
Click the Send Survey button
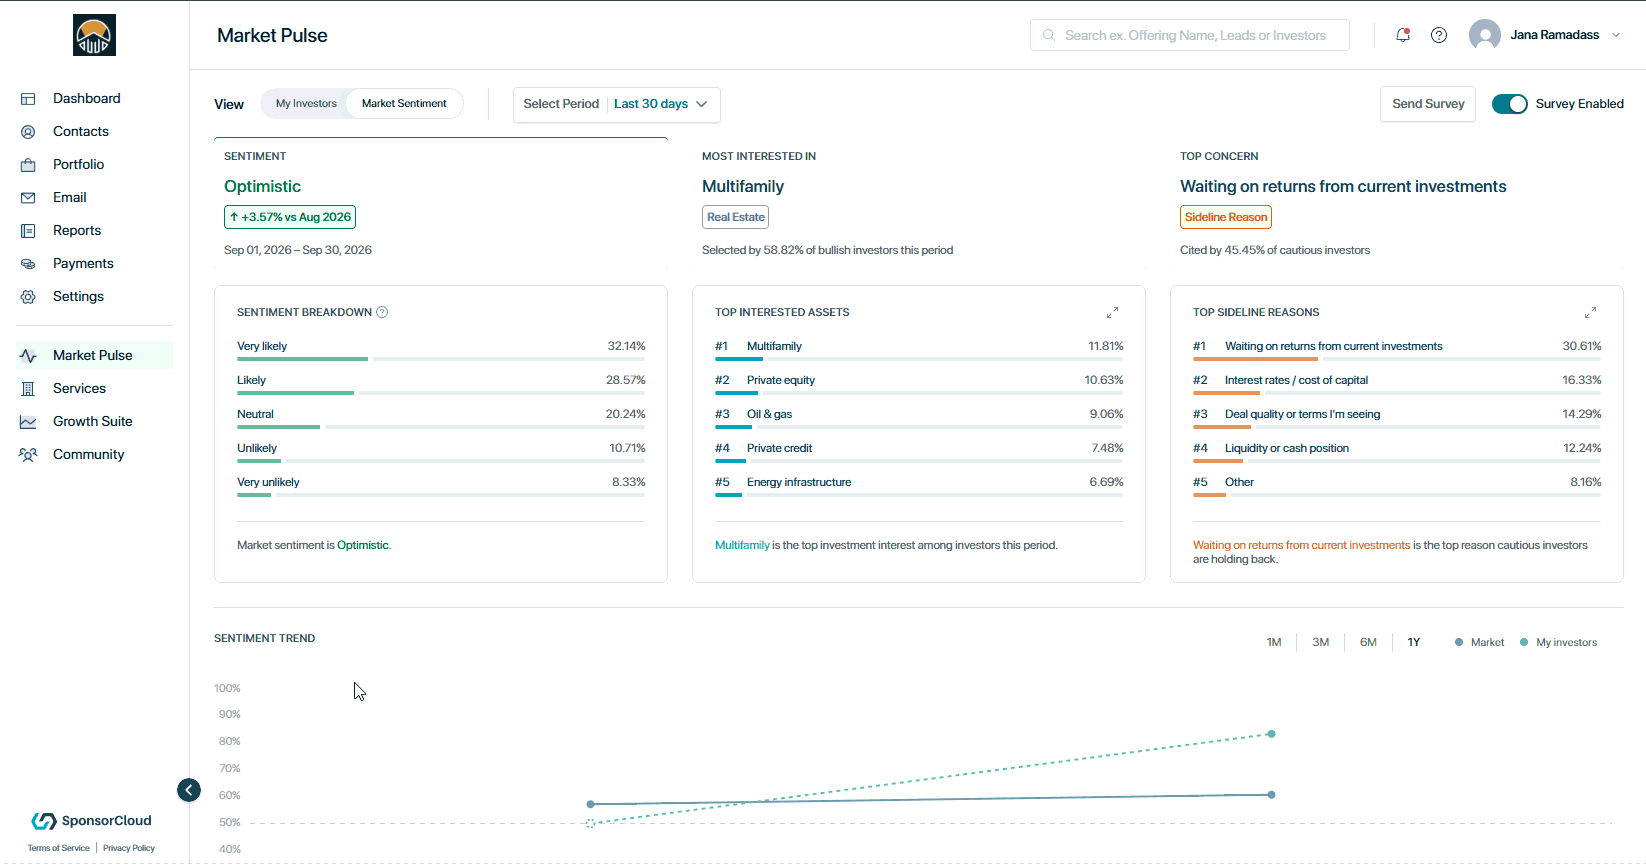(1428, 104)
